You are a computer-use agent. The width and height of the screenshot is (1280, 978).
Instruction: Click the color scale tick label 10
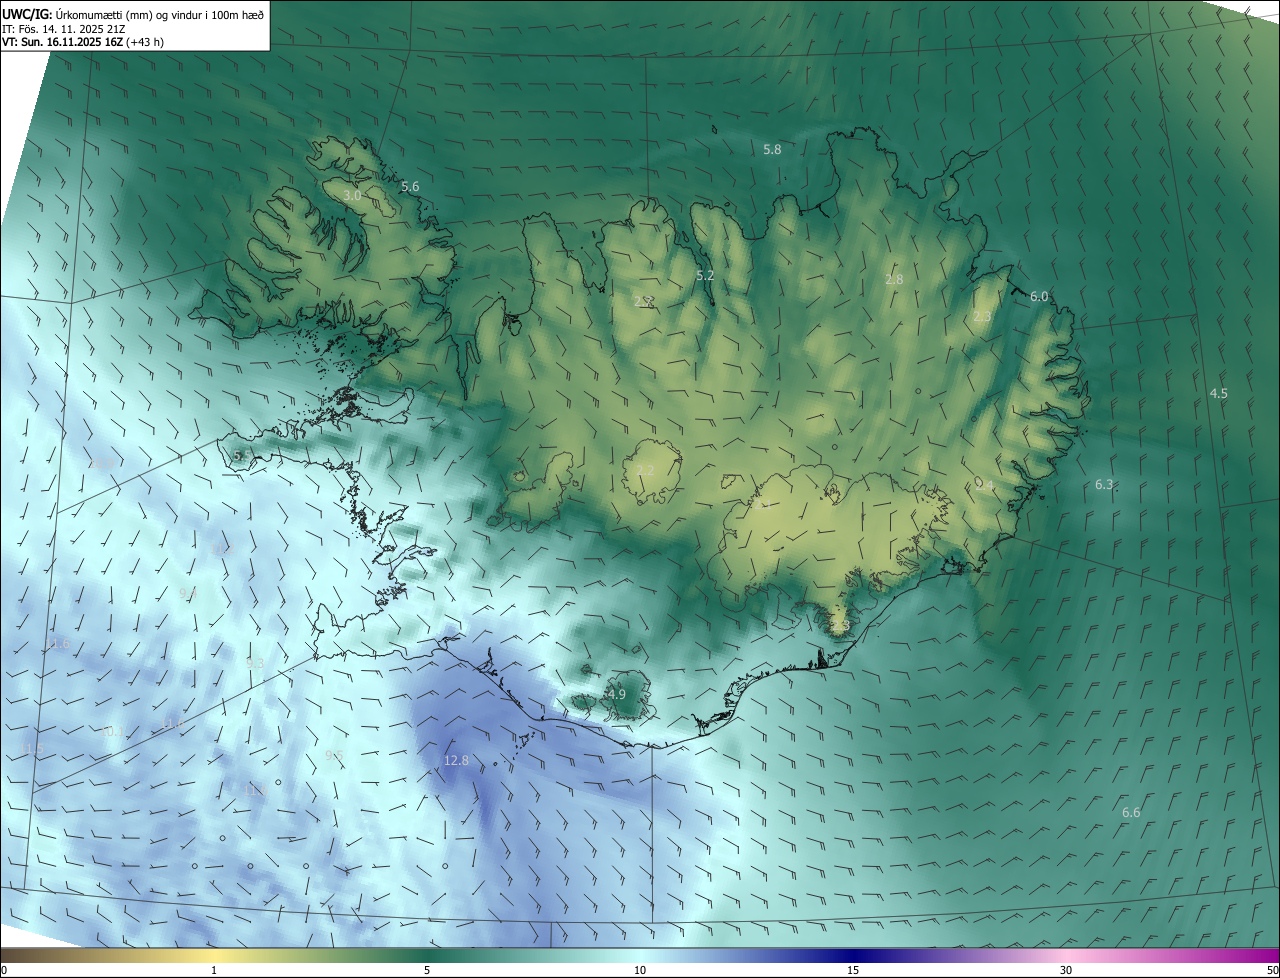coord(640,970)
